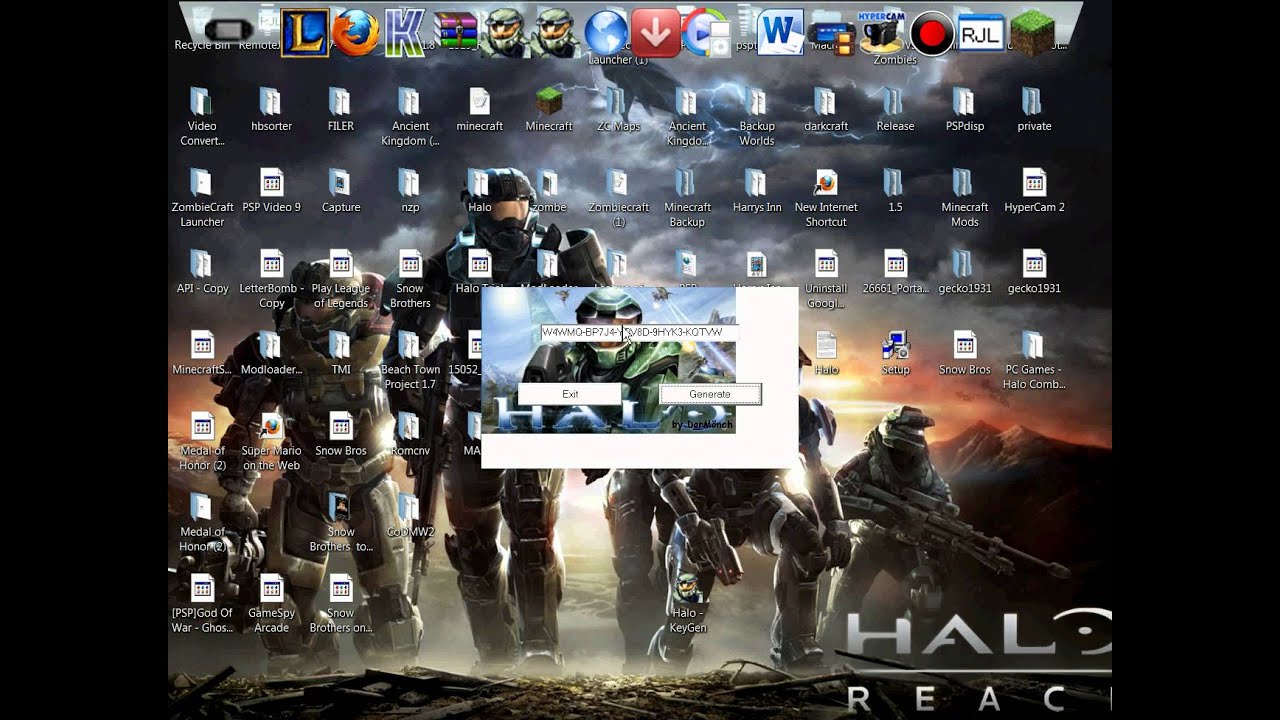Launch the HyperCam 2 desktop shortcut
Screen dimensions: 1280x720
[x=1034, y=191]
